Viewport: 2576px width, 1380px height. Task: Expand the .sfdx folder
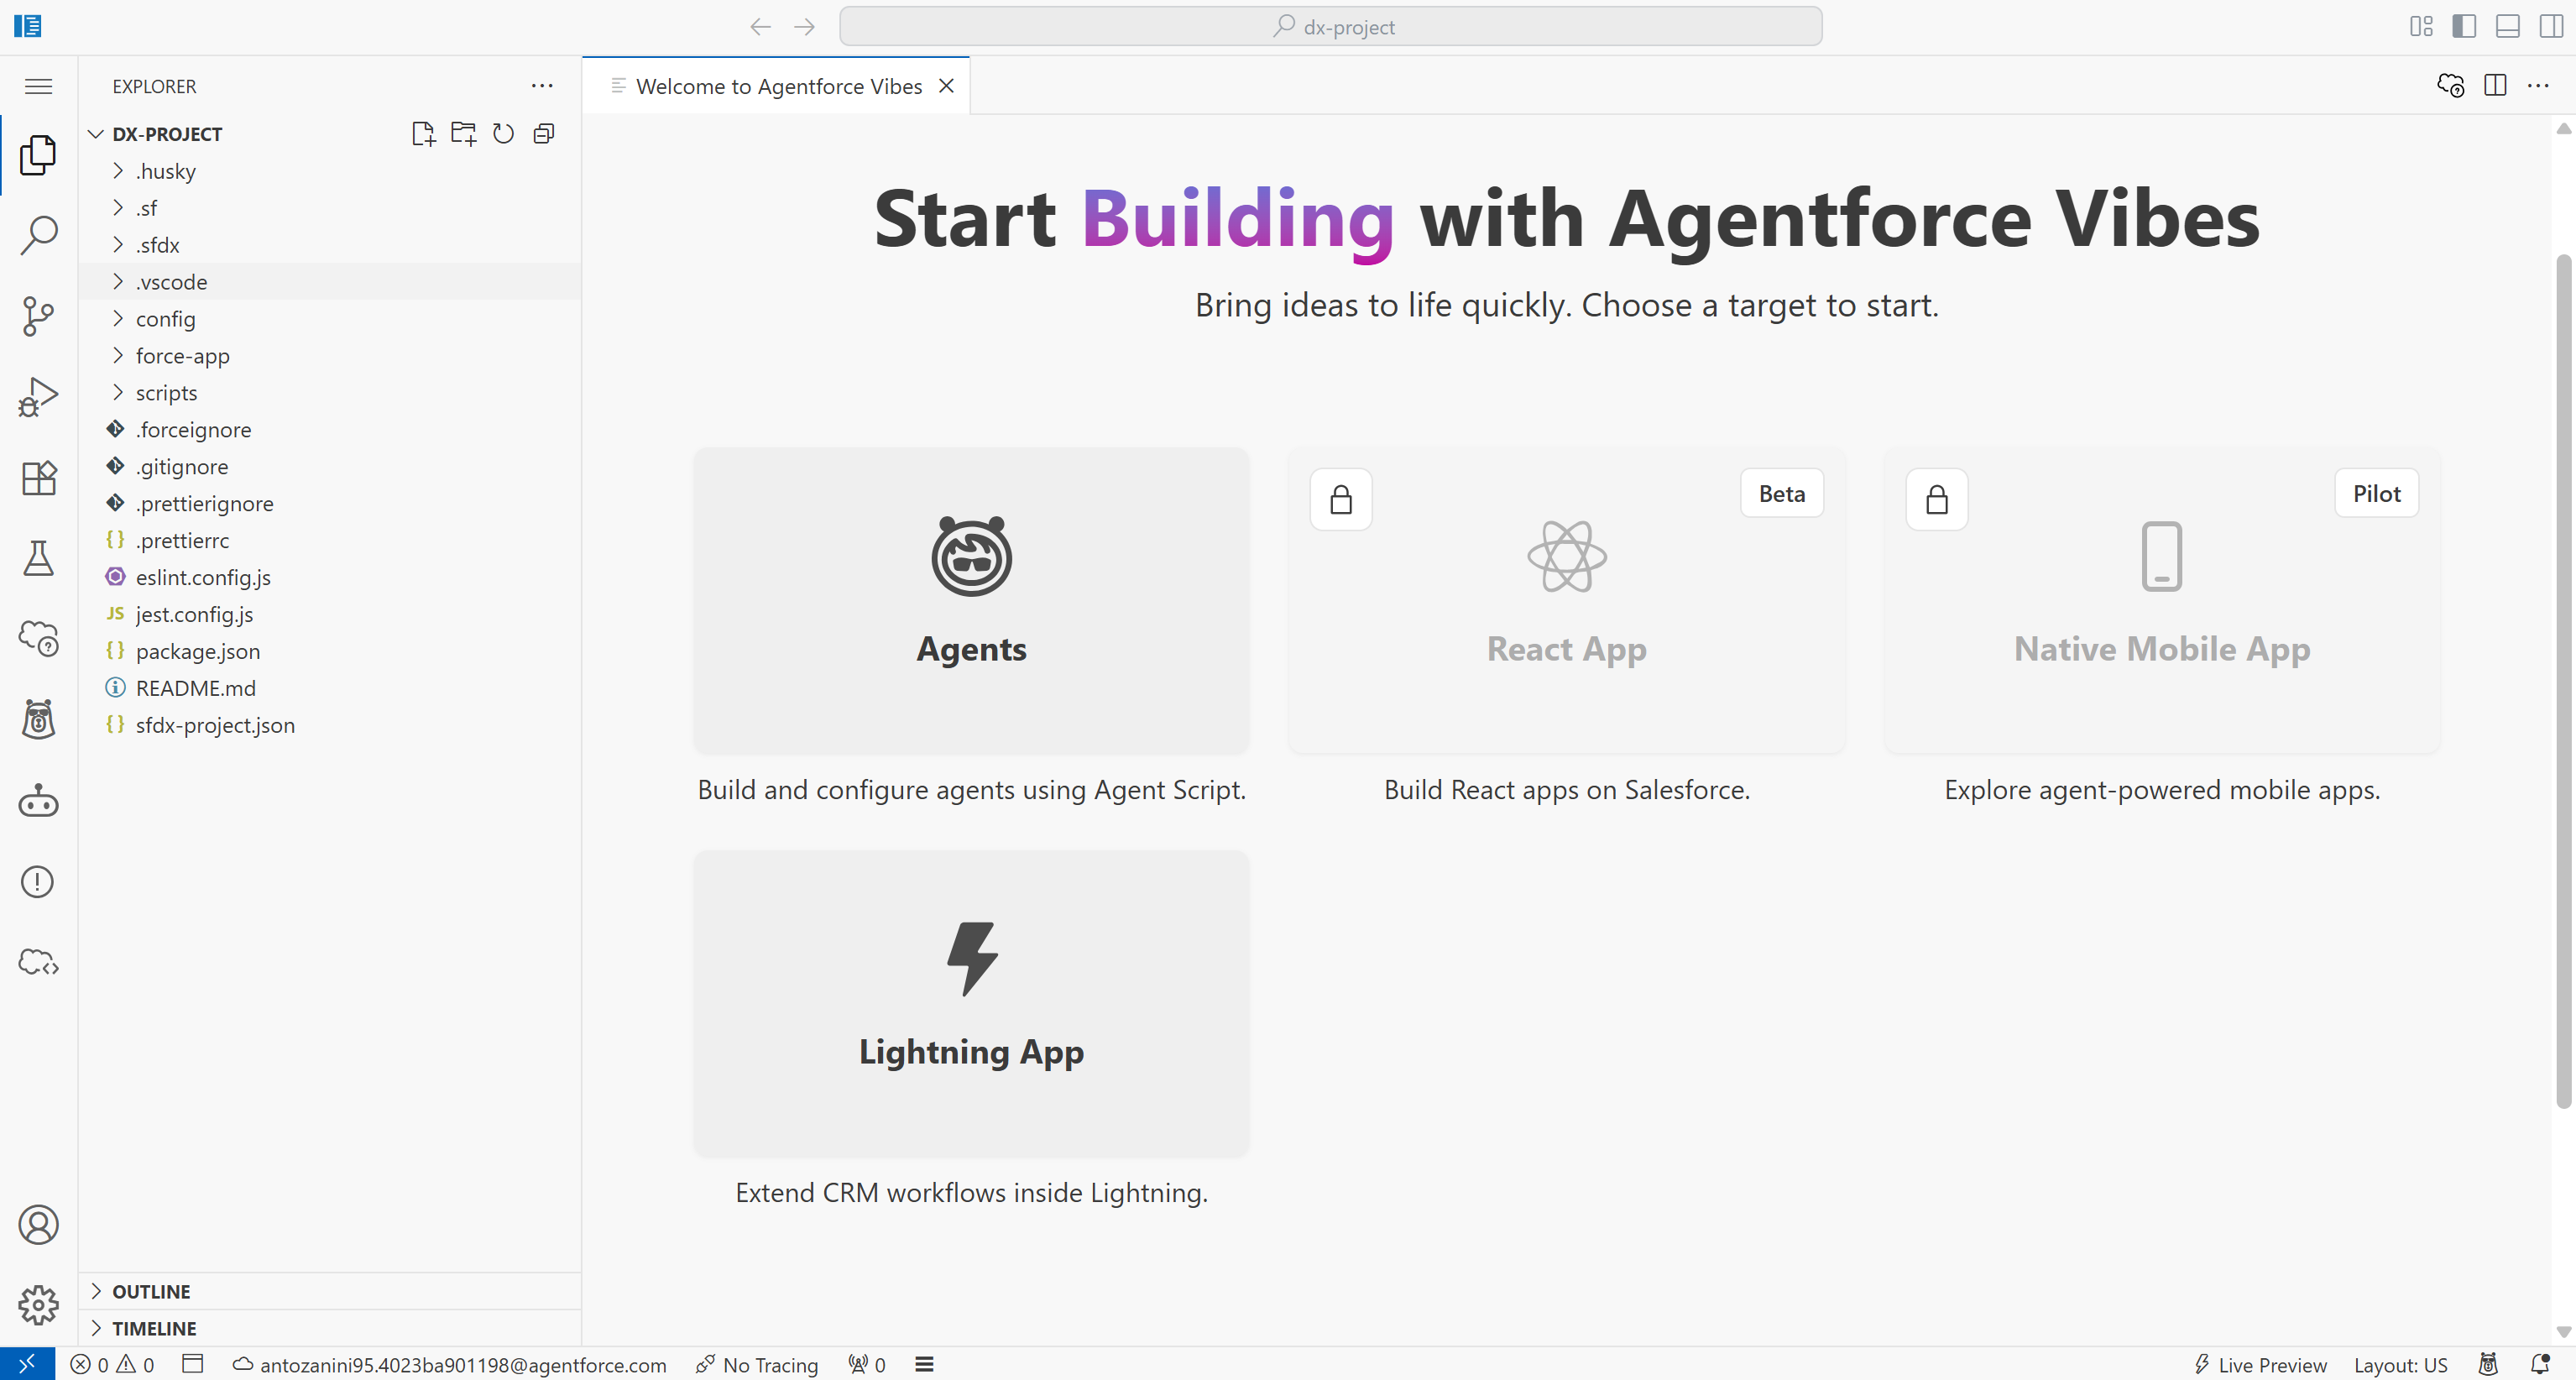pos(330,245)
